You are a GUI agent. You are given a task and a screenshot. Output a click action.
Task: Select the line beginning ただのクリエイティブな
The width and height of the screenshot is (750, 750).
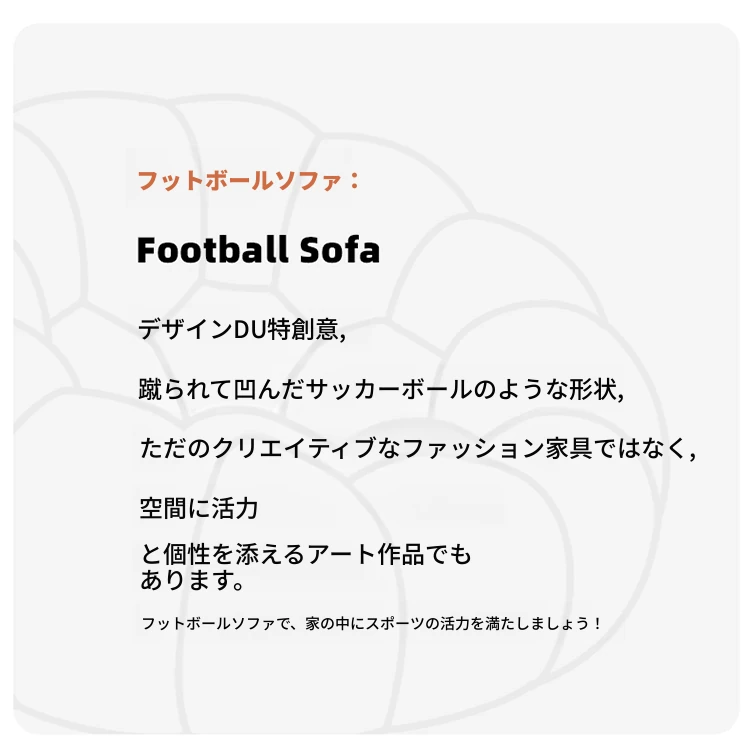(417, 448)
